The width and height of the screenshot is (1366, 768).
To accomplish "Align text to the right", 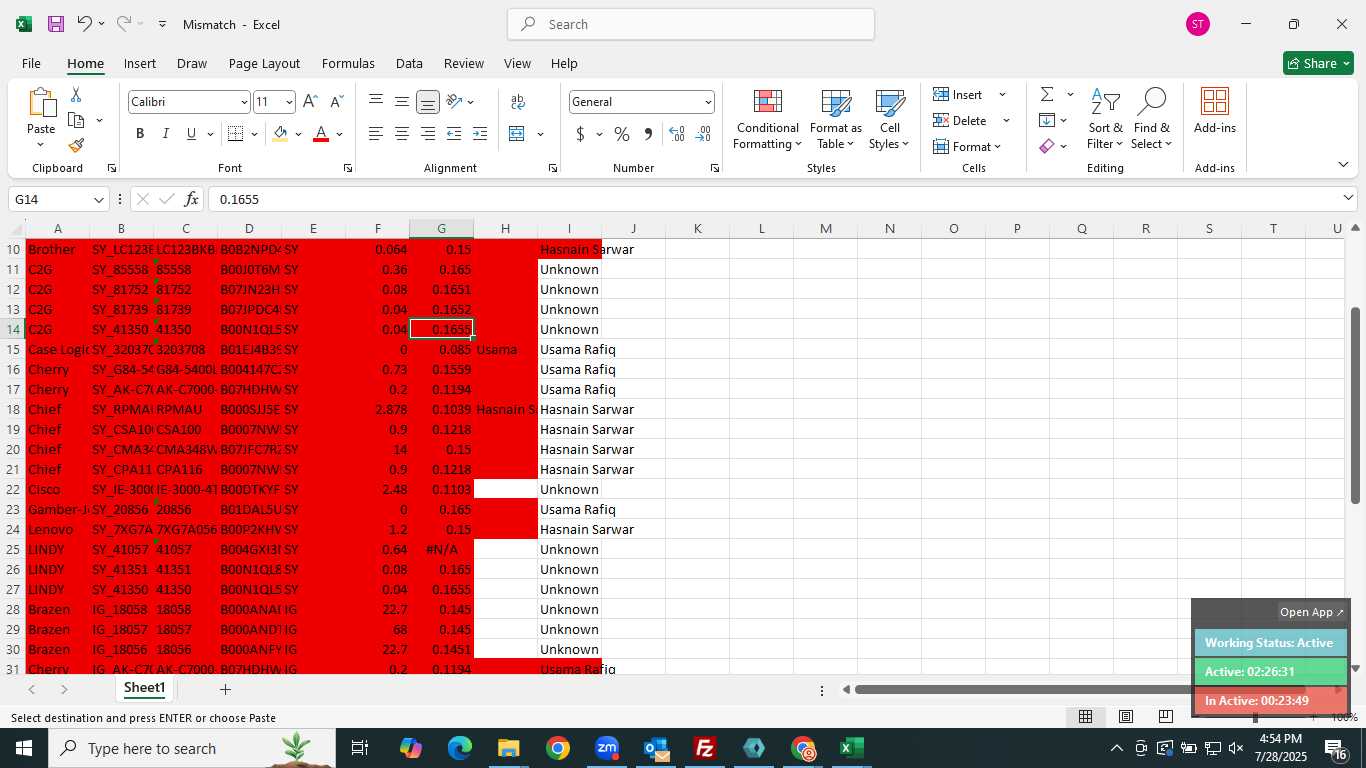I will pyautogui.click(x=428, y=134).
